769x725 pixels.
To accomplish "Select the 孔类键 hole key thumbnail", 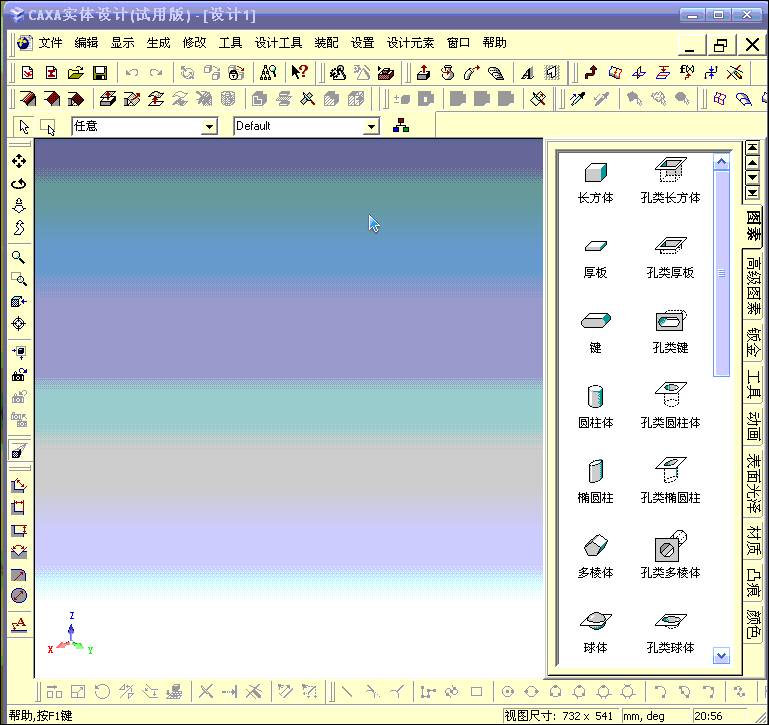I will (670, 321).
